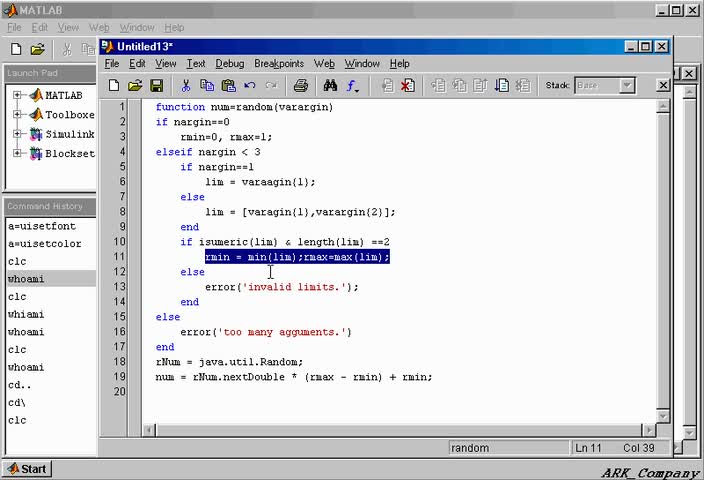Image resolution: width=704 pixels, height=480 pixels.
Task: Select MATLAB item in the Launch Pad tree
Action: click(x=64, y=95)
